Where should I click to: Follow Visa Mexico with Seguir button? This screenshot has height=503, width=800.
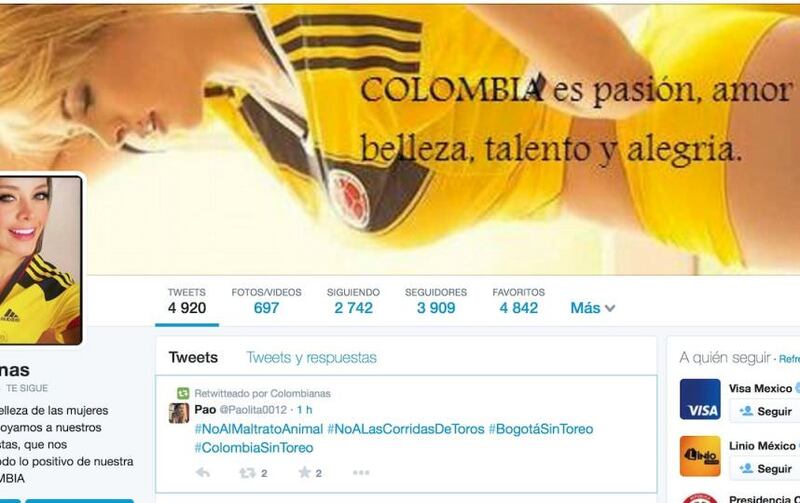click(765, 411)
